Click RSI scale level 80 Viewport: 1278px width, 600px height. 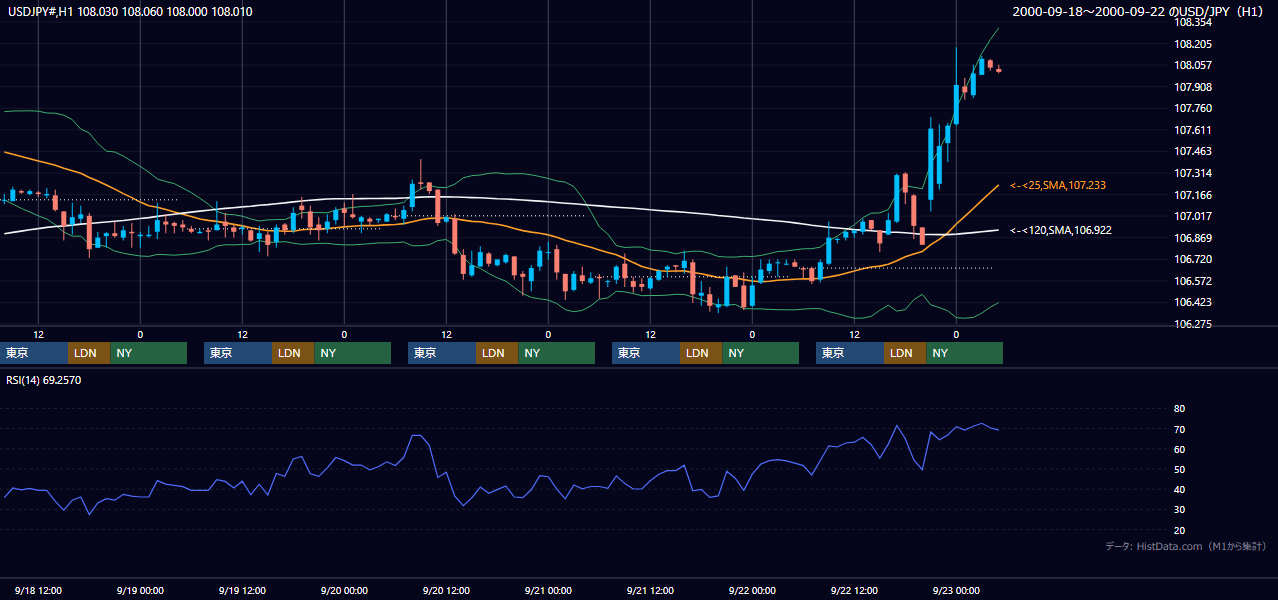[x=1180, y=409]
